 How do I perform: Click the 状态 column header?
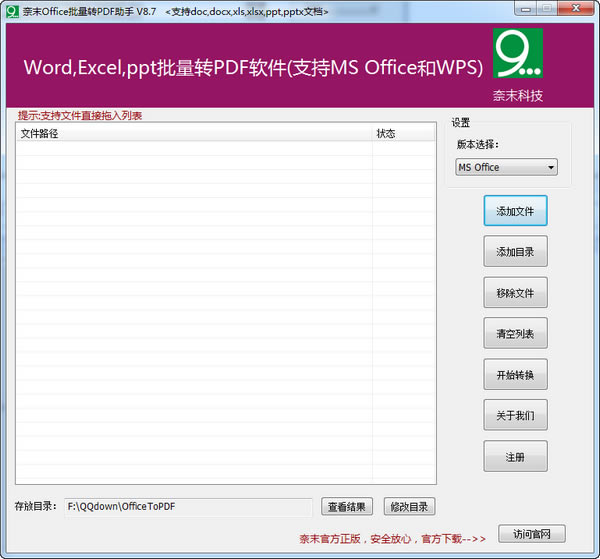404,134
